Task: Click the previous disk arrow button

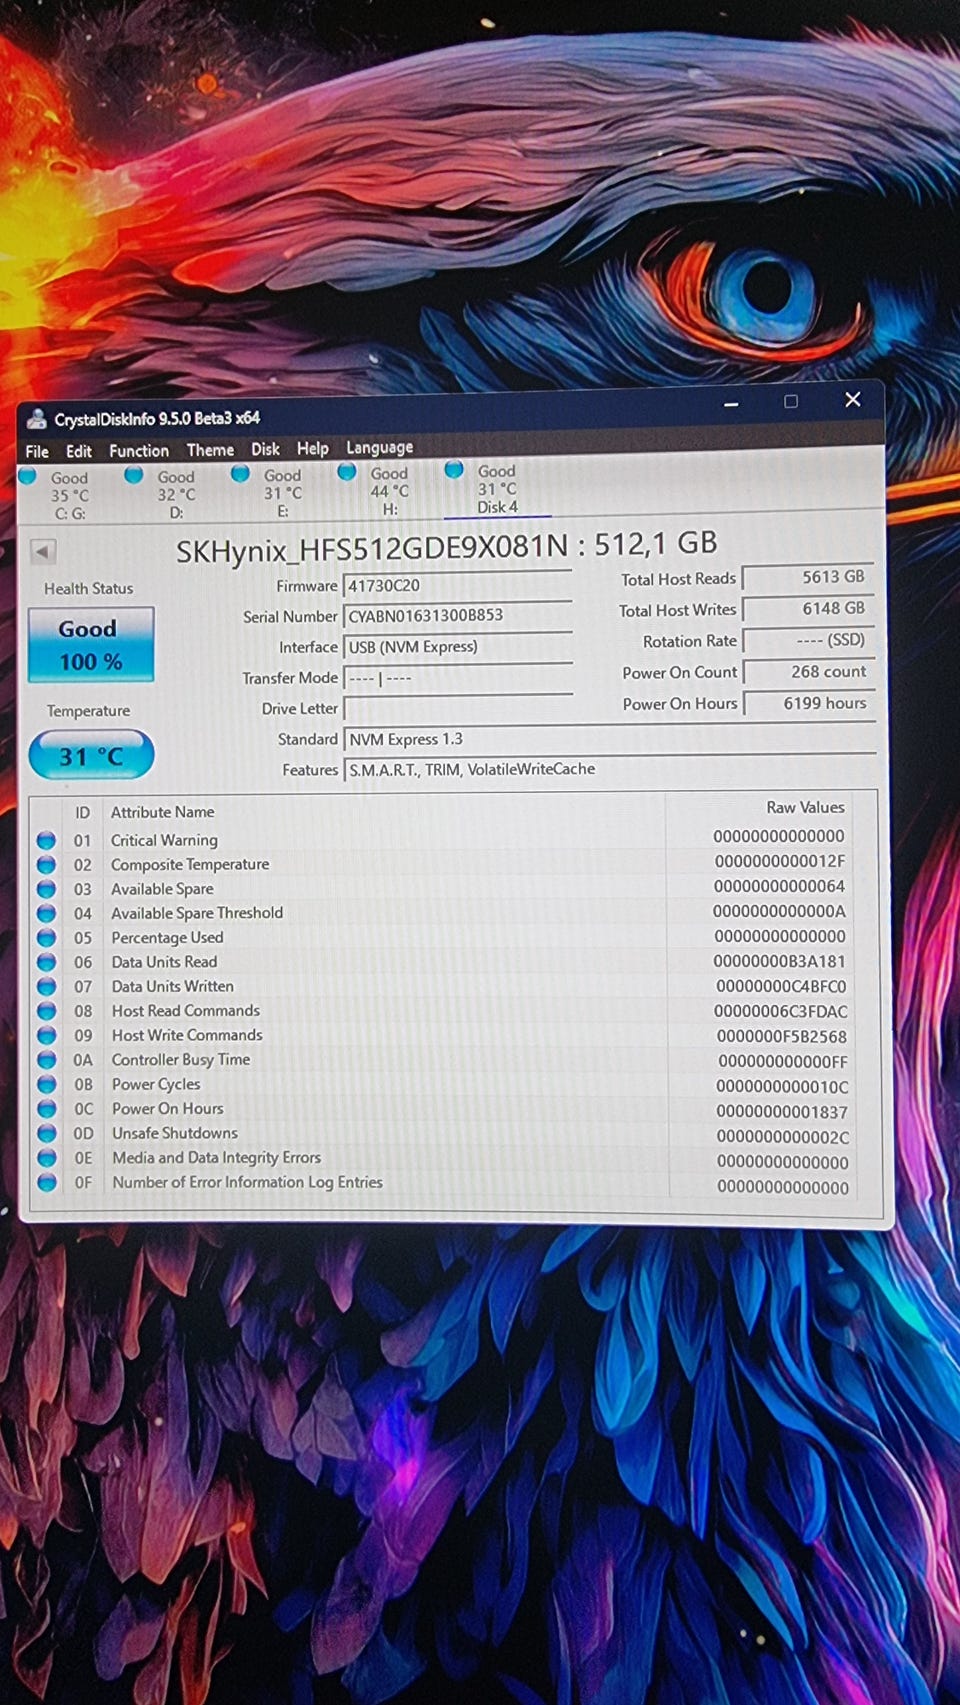Action: tap(43, 551)
